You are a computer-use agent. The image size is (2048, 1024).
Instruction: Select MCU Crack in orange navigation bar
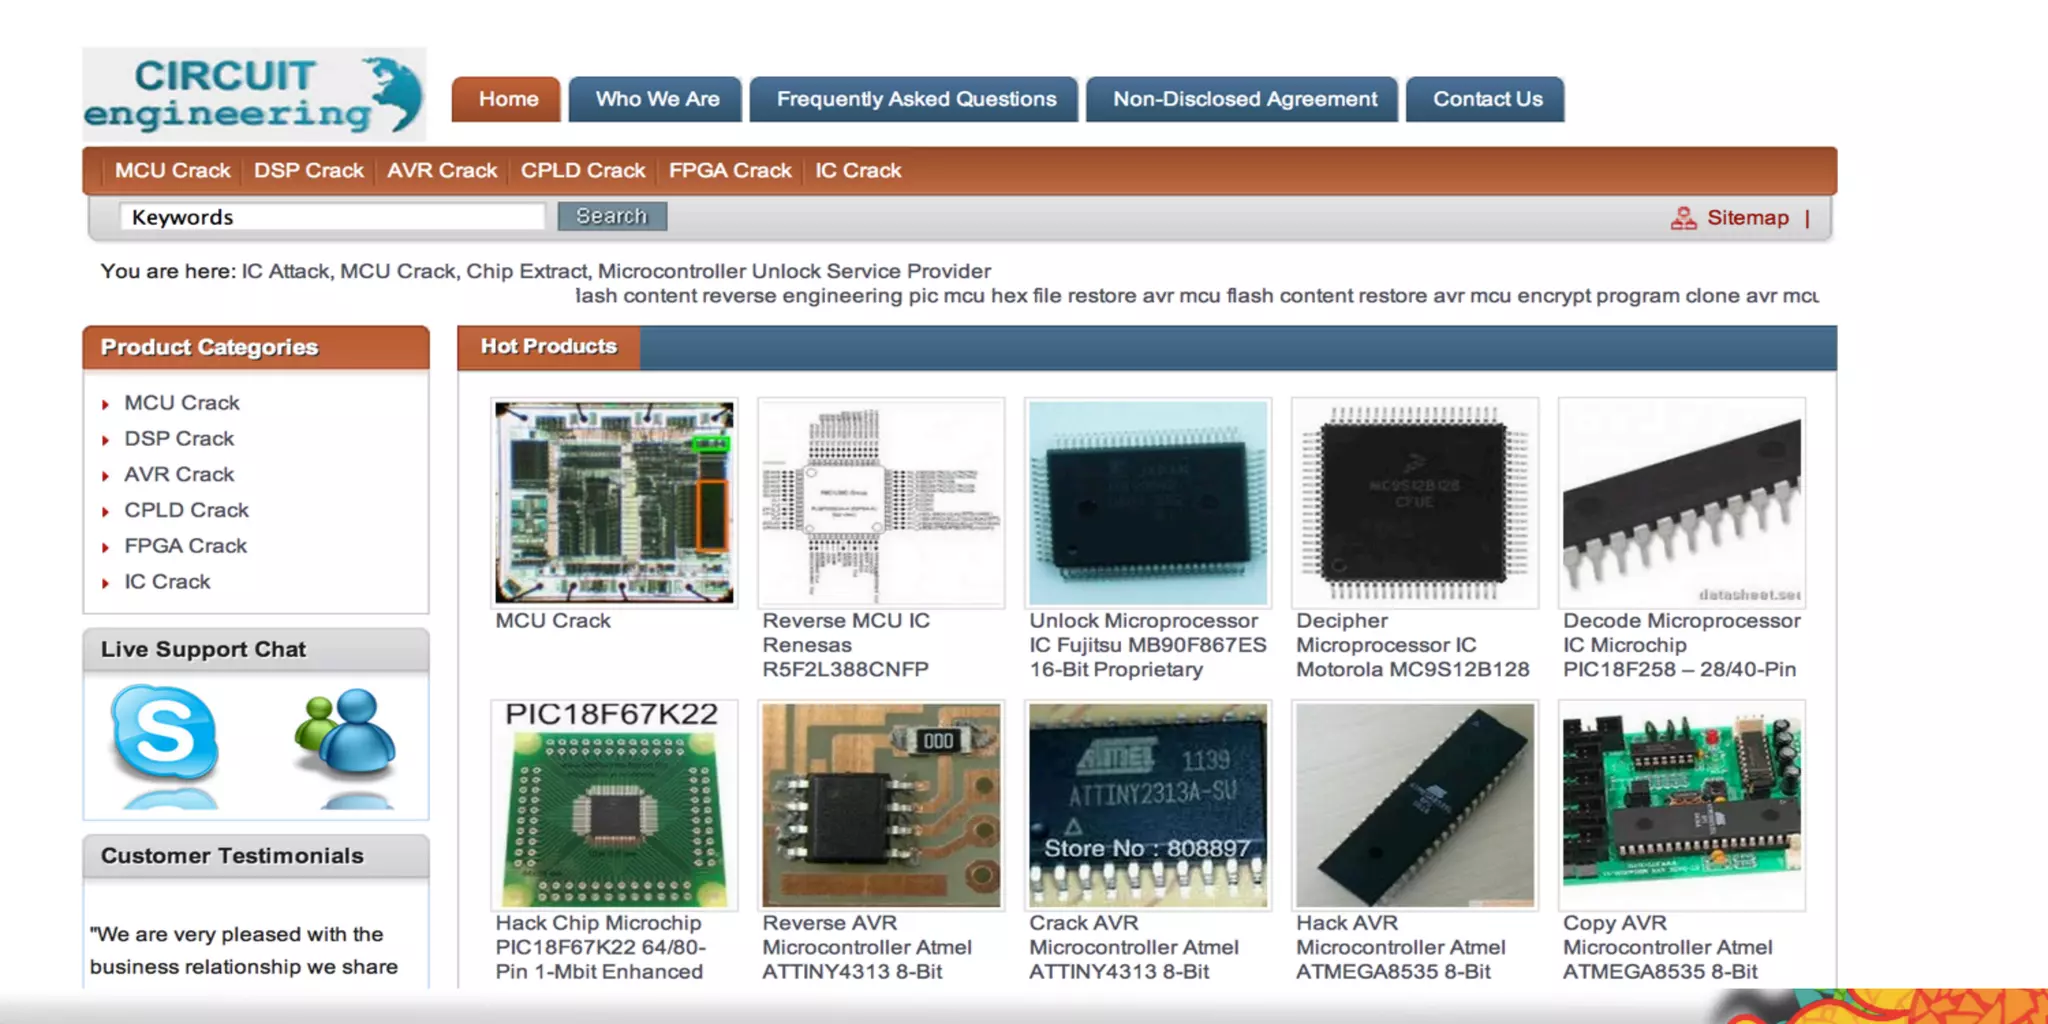(x=172, y=171)
